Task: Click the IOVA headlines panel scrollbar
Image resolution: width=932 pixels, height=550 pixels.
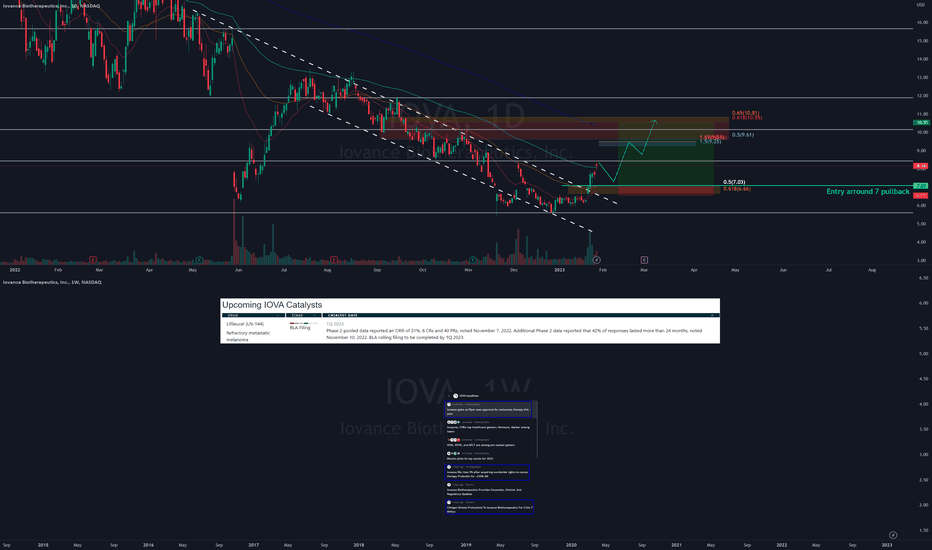Action: pyautogui.click(x=536, y=428)
